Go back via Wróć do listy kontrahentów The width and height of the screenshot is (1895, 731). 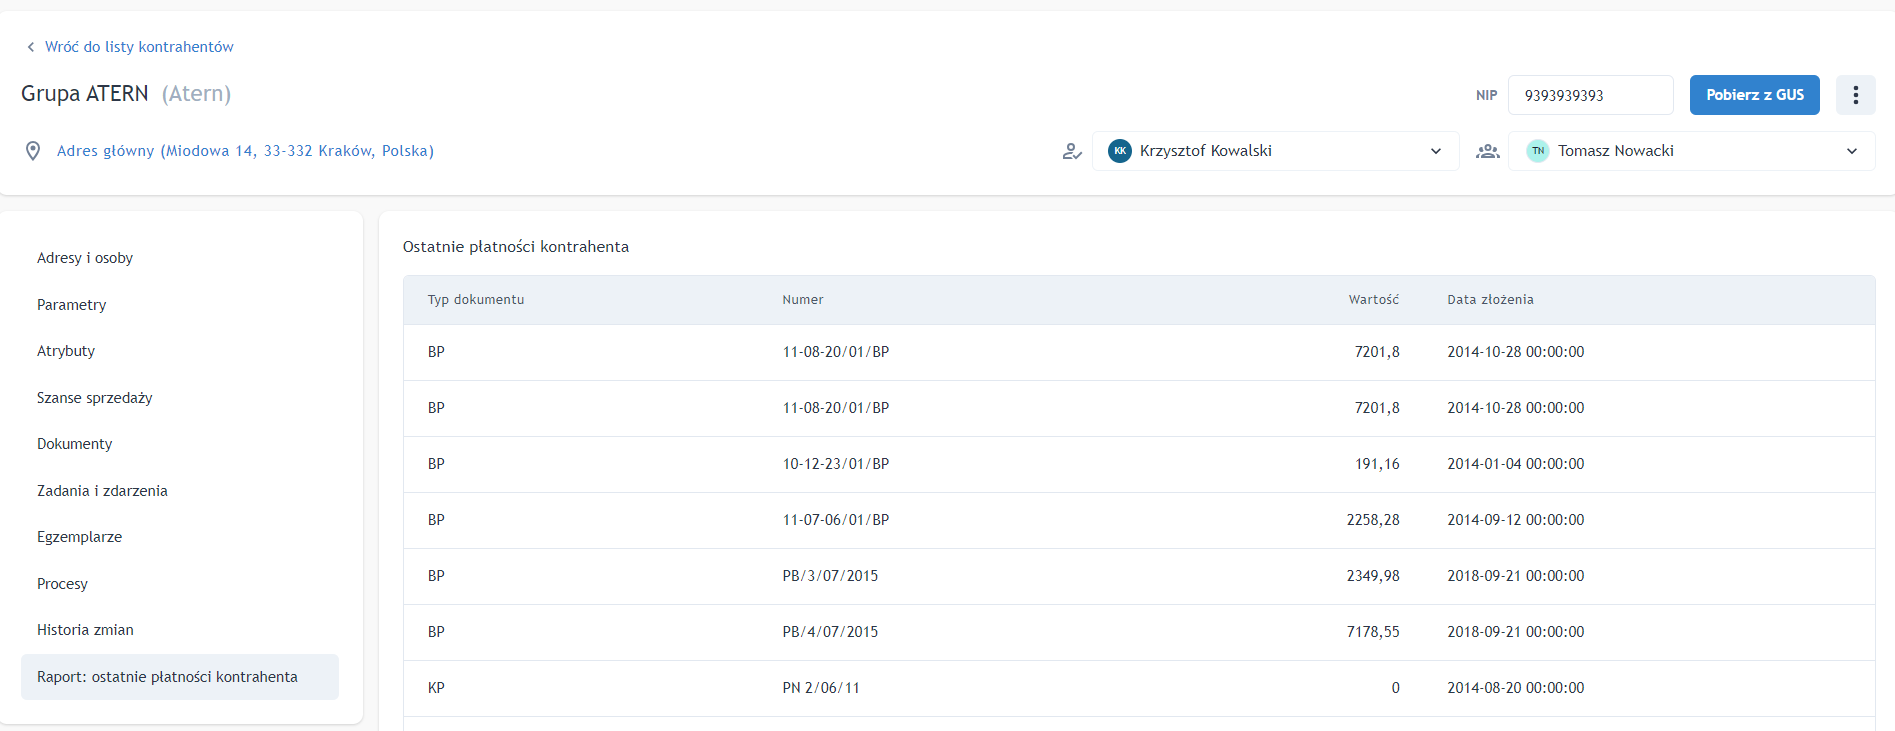point(139,47)
